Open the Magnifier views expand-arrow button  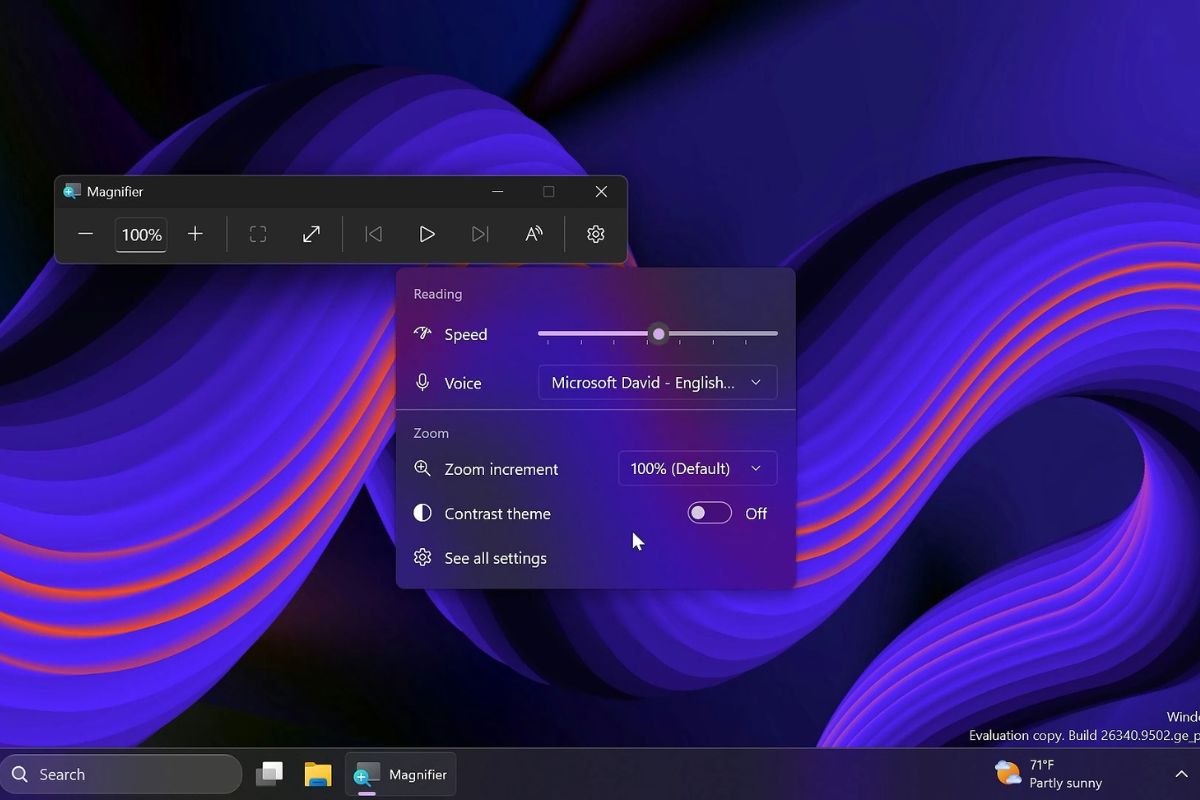312,234
